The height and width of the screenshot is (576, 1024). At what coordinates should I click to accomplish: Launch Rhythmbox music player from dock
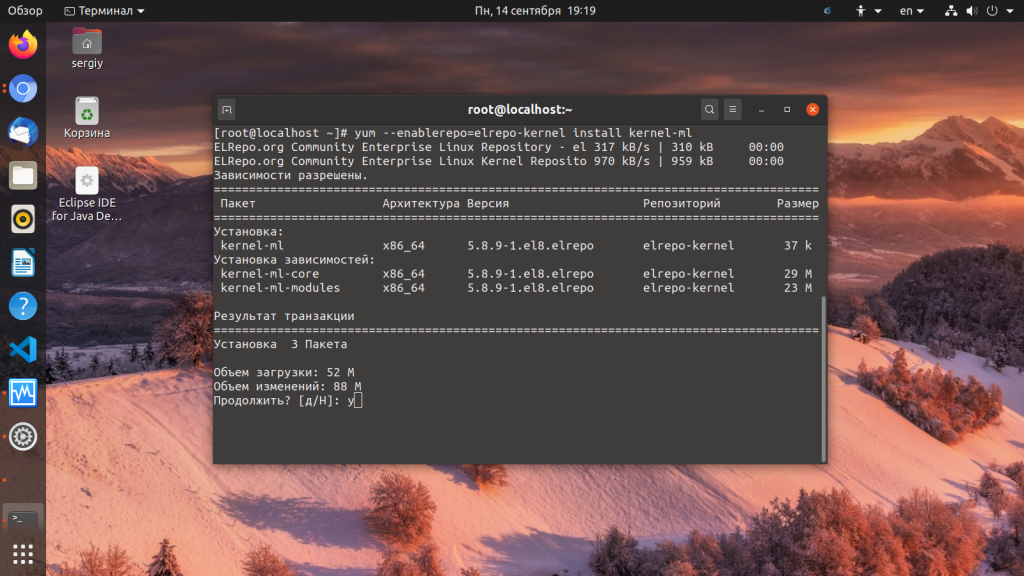pyautogui.click(x=23, y=219)
